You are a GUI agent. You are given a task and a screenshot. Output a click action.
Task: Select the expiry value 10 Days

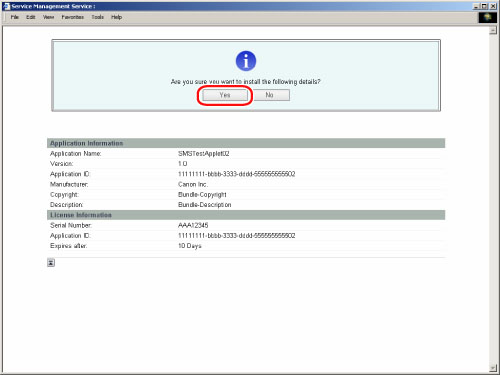point(190,246)
